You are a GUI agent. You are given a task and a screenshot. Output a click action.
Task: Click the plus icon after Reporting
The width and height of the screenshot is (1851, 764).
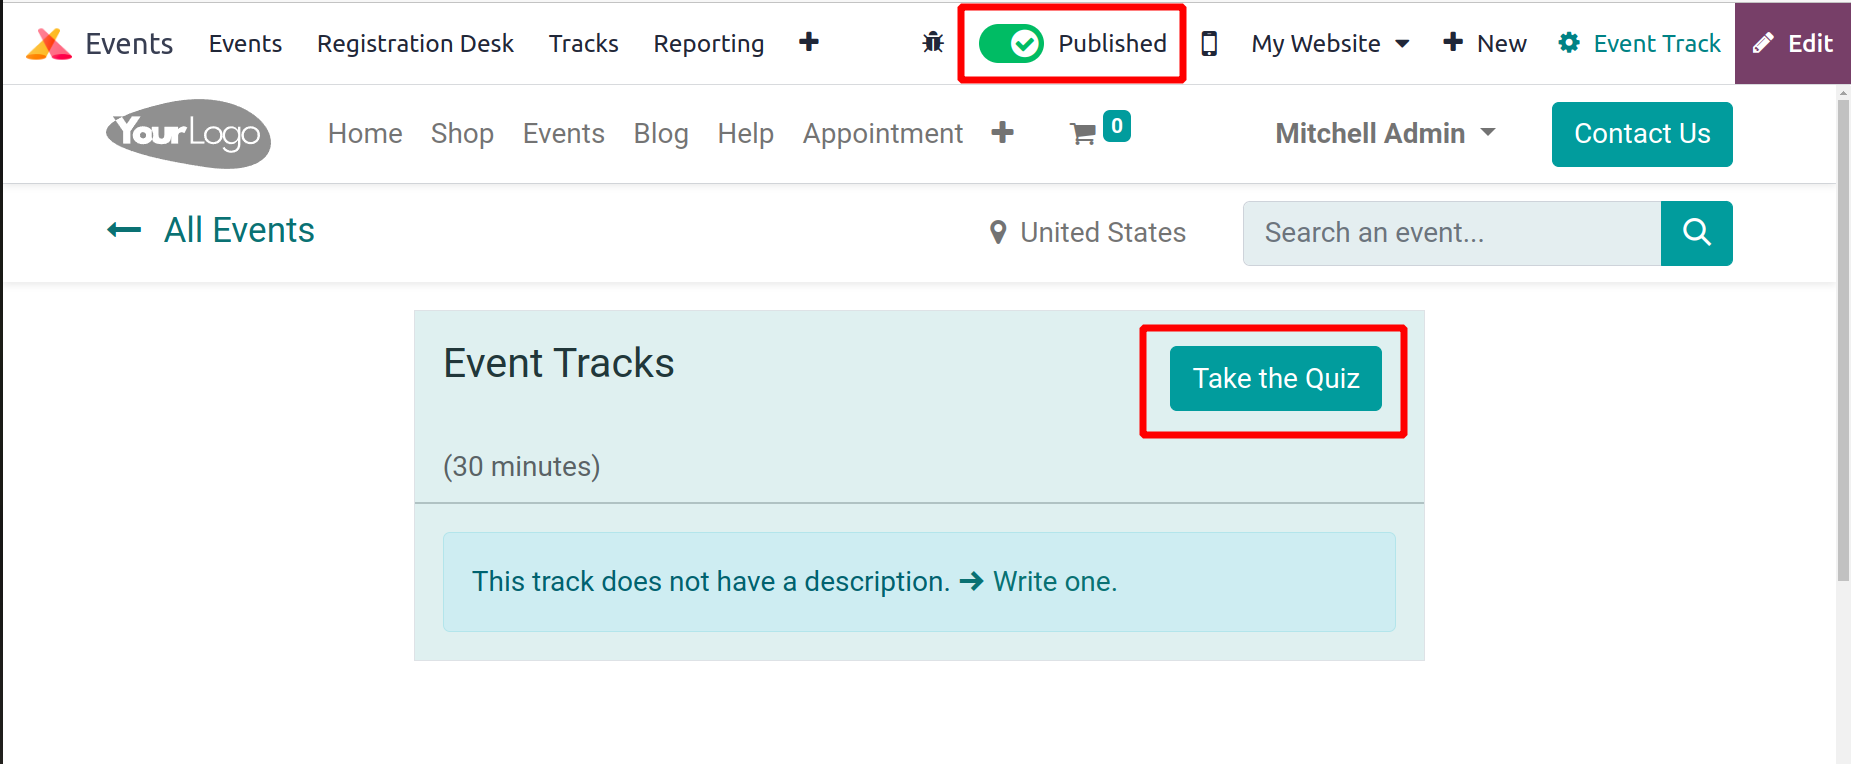pyautogui.click(x=809, y=42)
